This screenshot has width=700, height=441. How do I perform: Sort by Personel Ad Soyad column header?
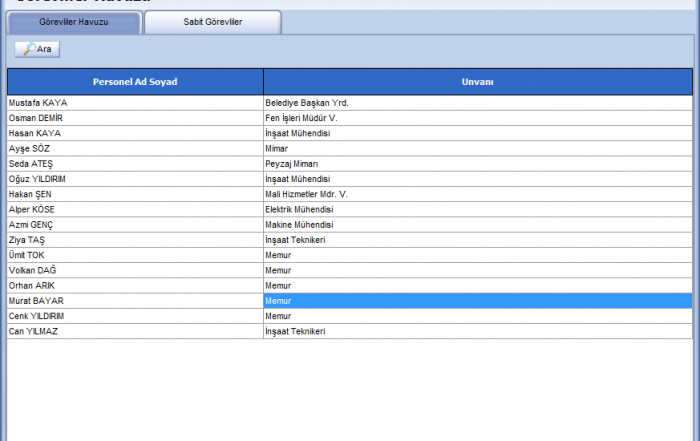tap(135, 81)
